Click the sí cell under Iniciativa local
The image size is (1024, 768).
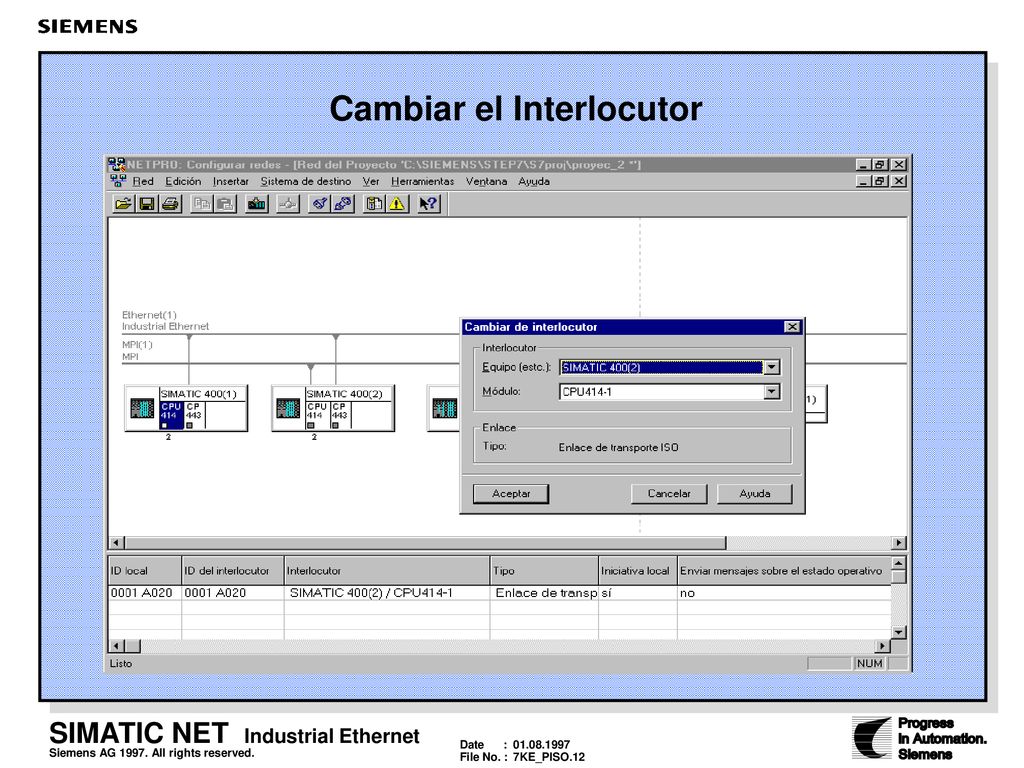tap(638, 593)
